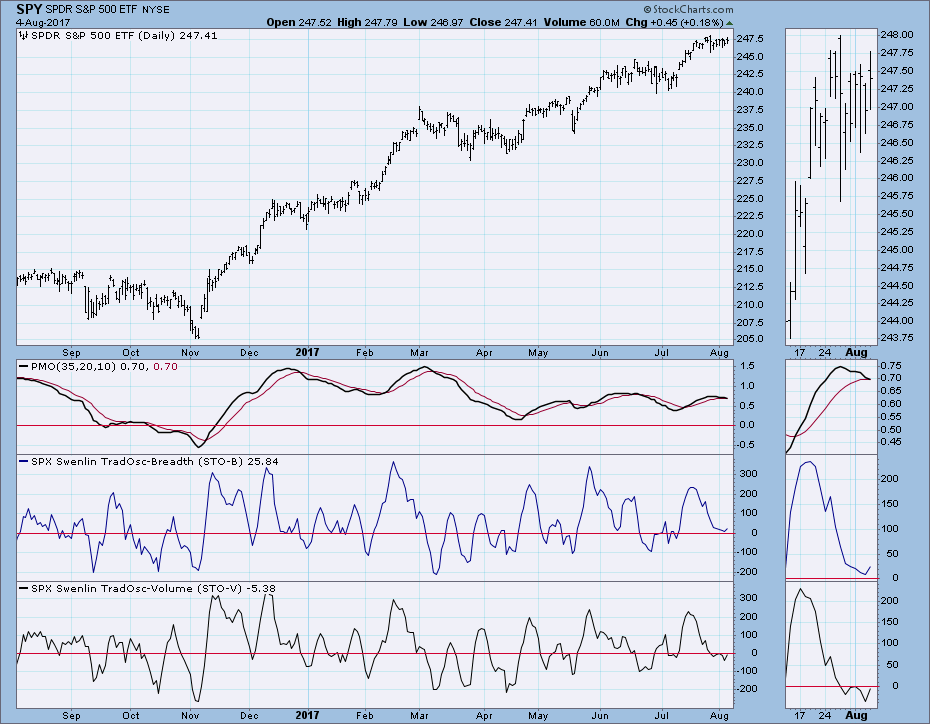Click '24' under the zoomed price panel
Screen dimensions: 930x724
(x=825, y=352)
